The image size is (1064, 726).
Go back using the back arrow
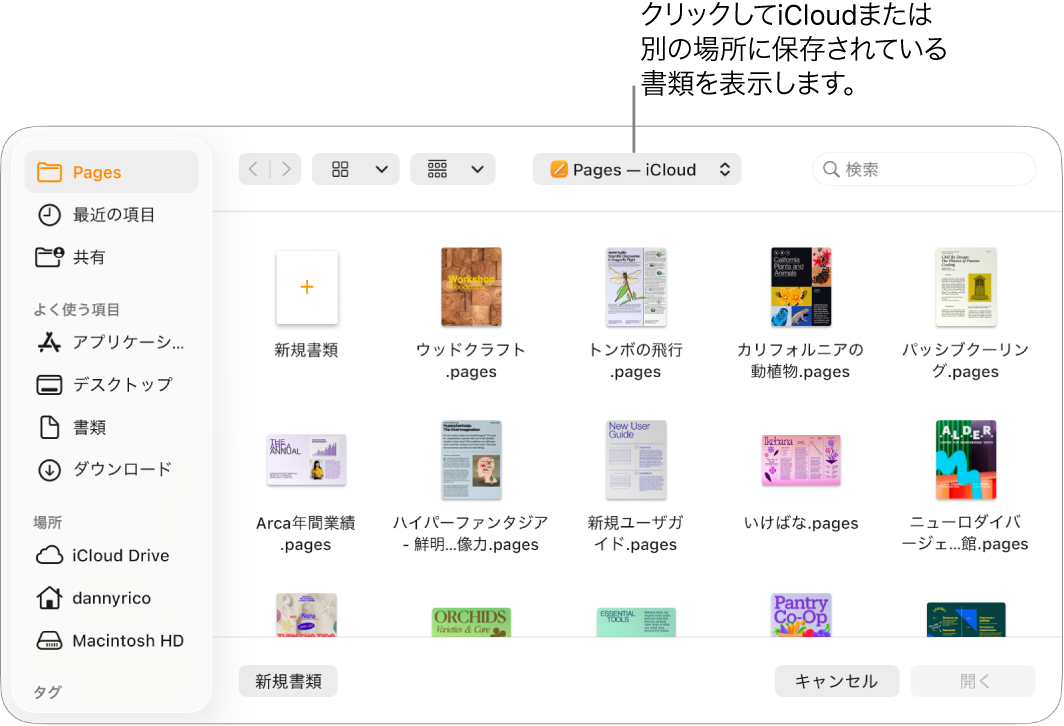point(252,168)
